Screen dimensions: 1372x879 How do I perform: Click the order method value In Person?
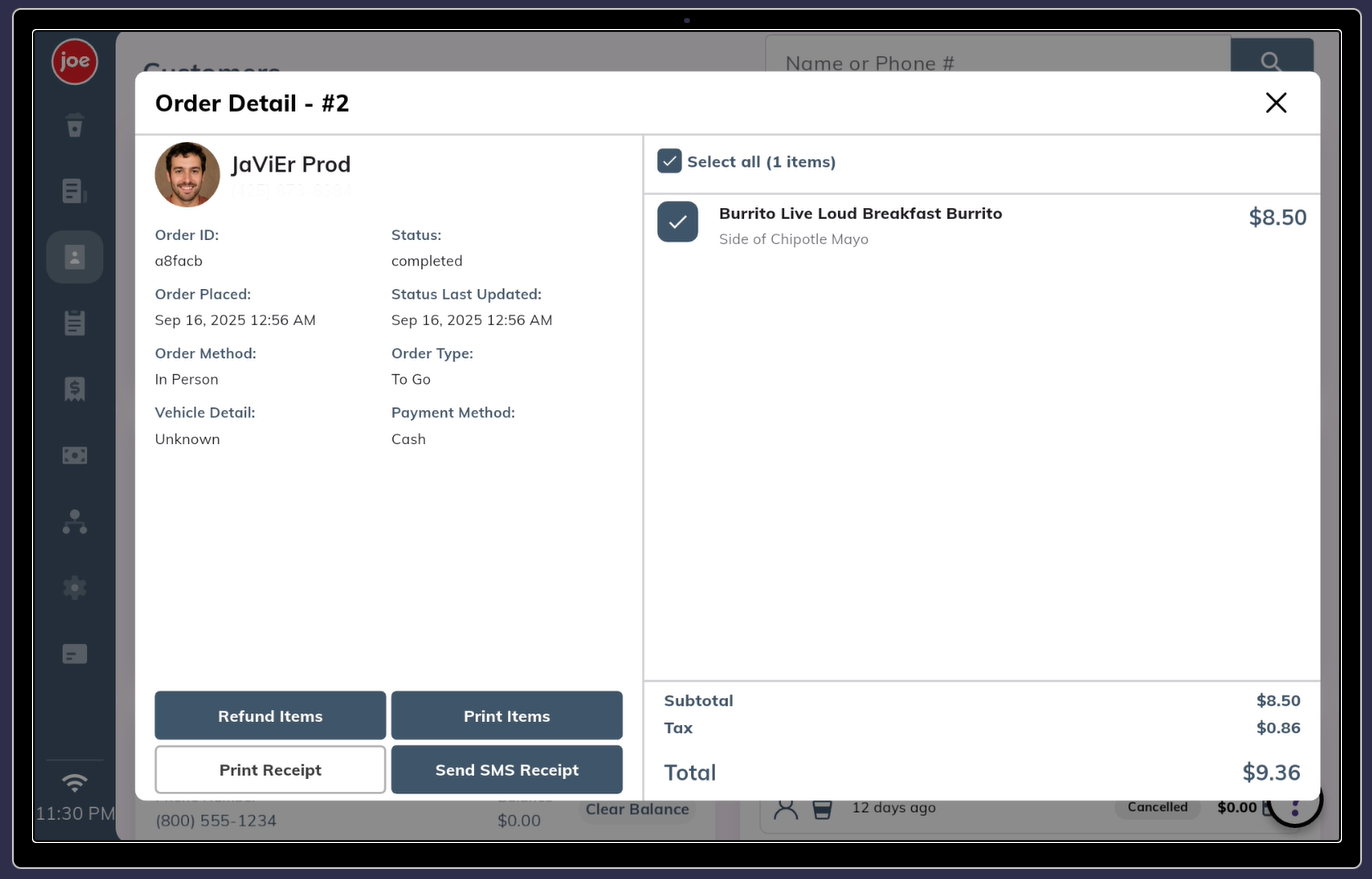pyautogui.click(x=187, y=380)
